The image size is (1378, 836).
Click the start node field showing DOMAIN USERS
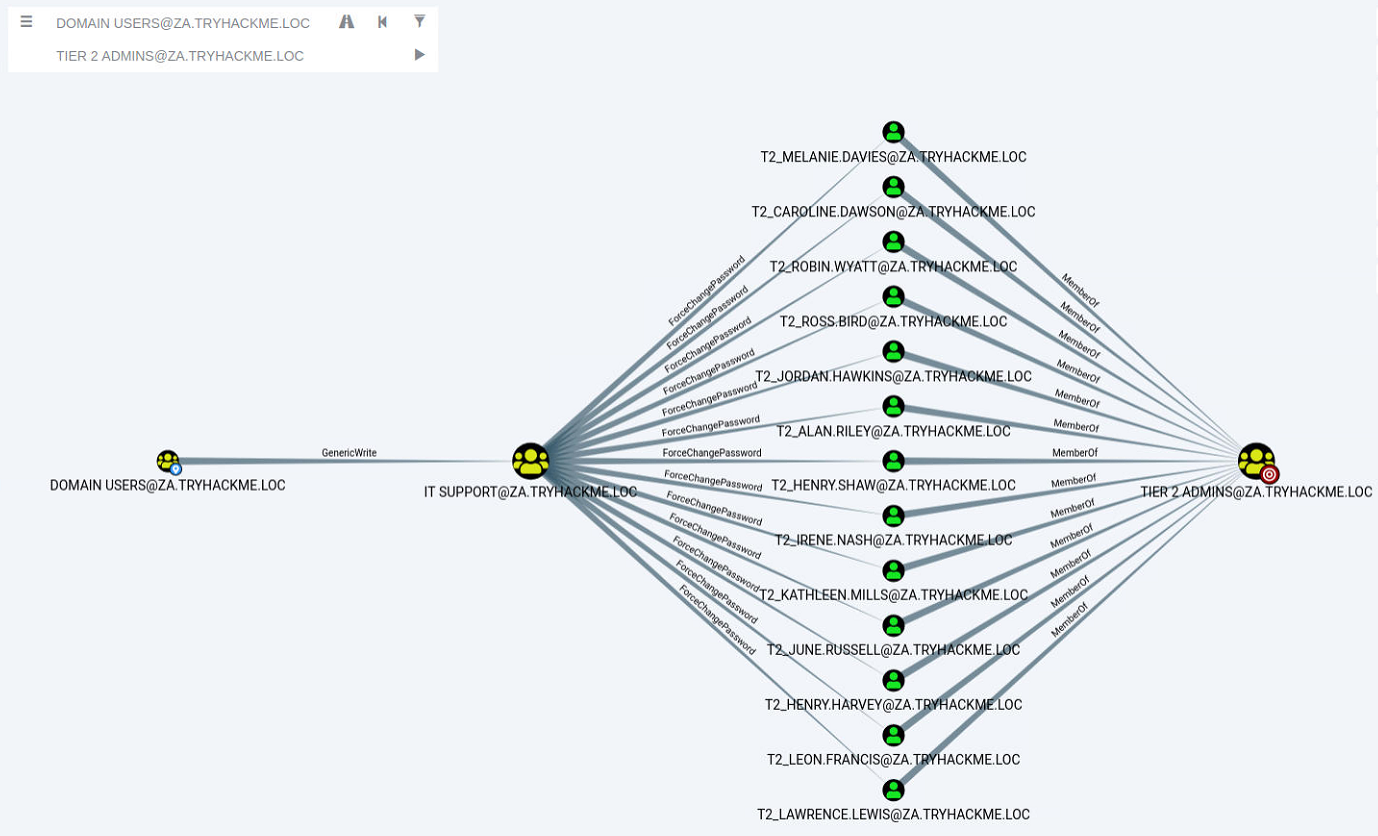pos(183,23)
